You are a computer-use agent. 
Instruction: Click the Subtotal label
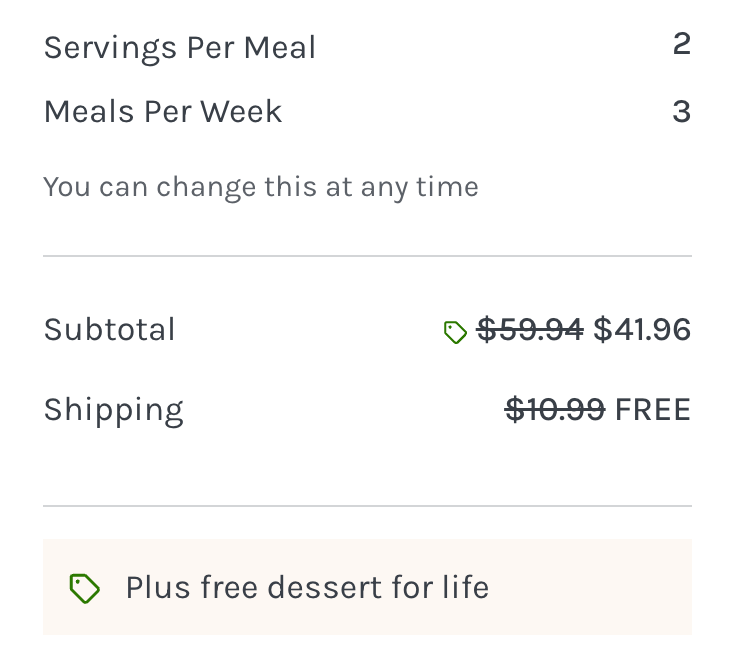110,330
